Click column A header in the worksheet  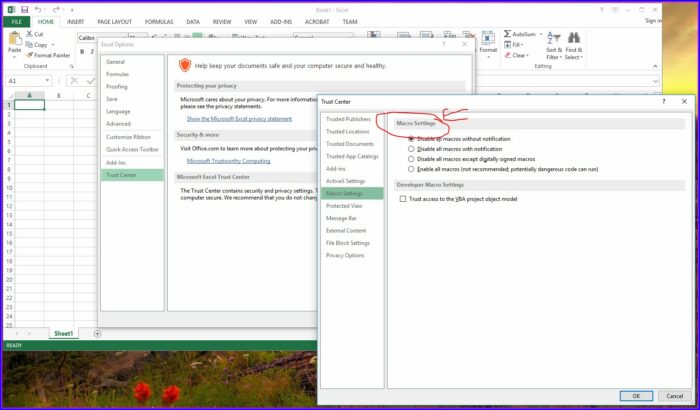coord(29,95)
